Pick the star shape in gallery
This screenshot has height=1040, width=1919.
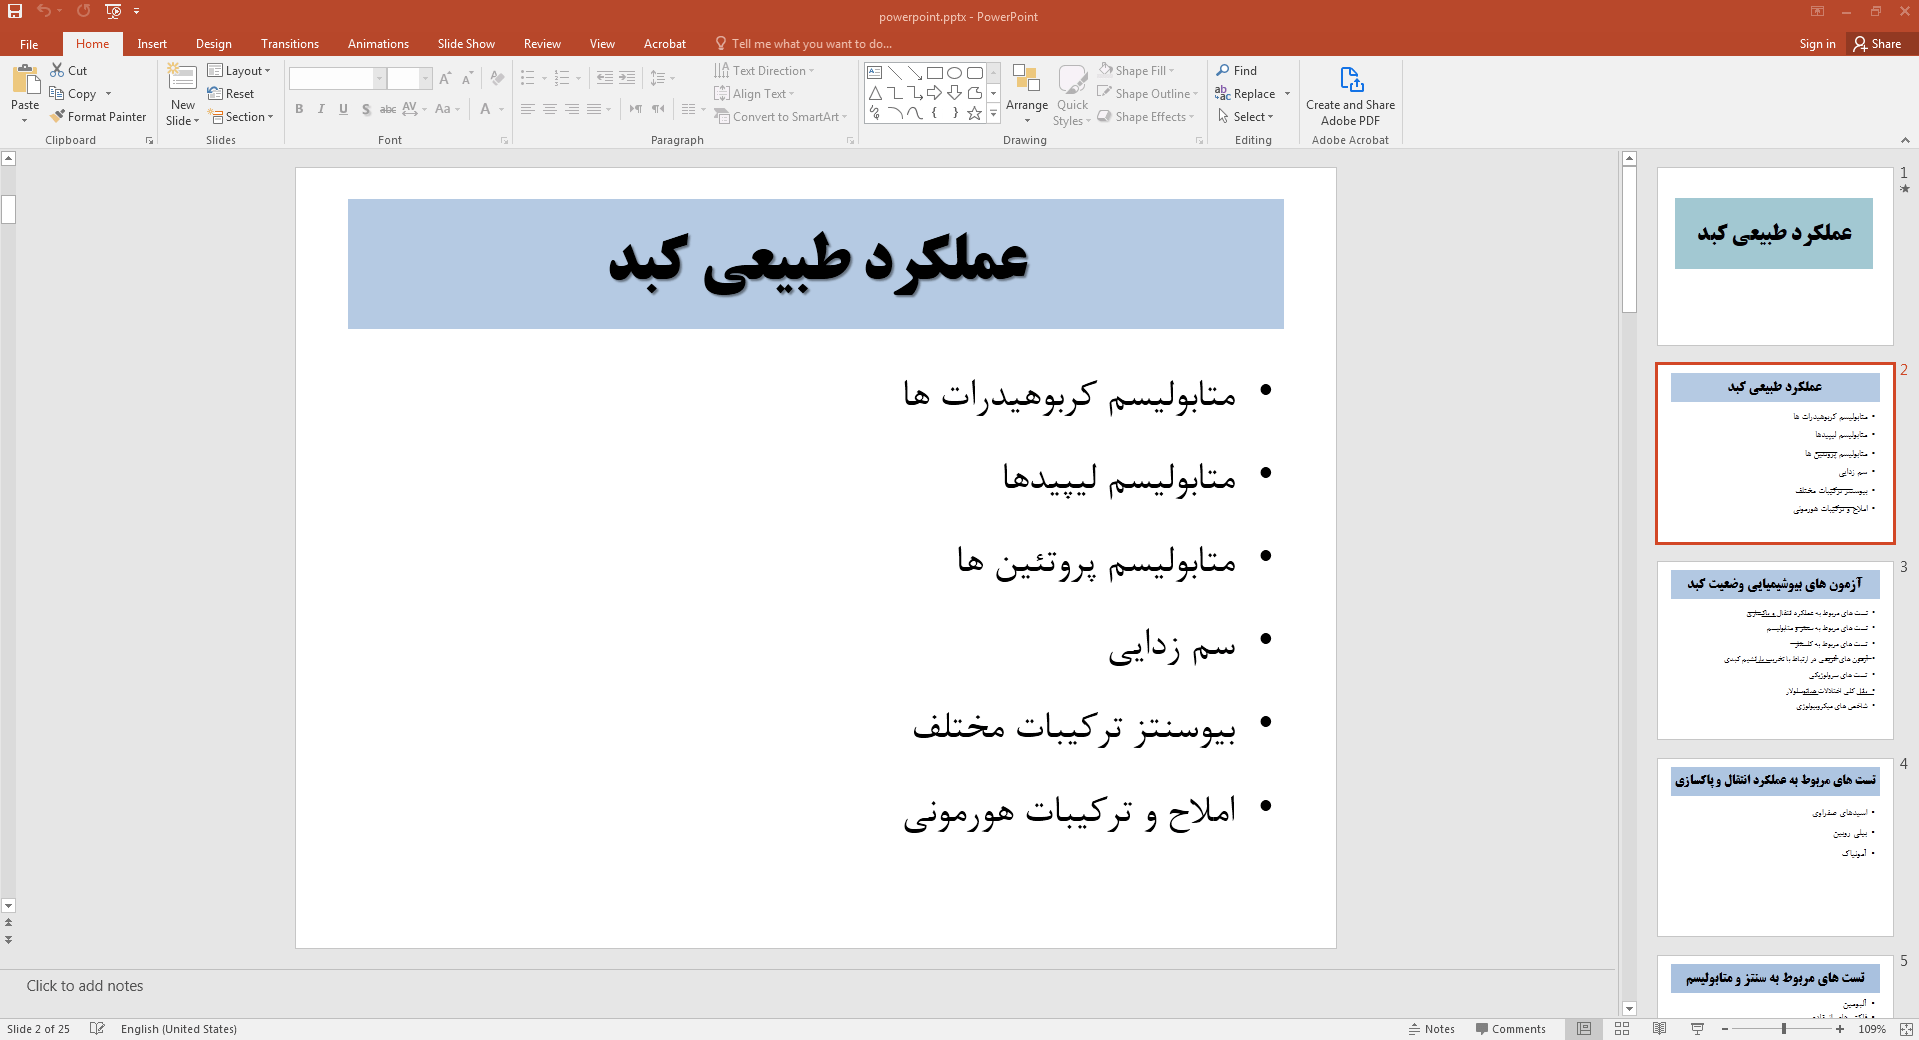click(975, 113)
